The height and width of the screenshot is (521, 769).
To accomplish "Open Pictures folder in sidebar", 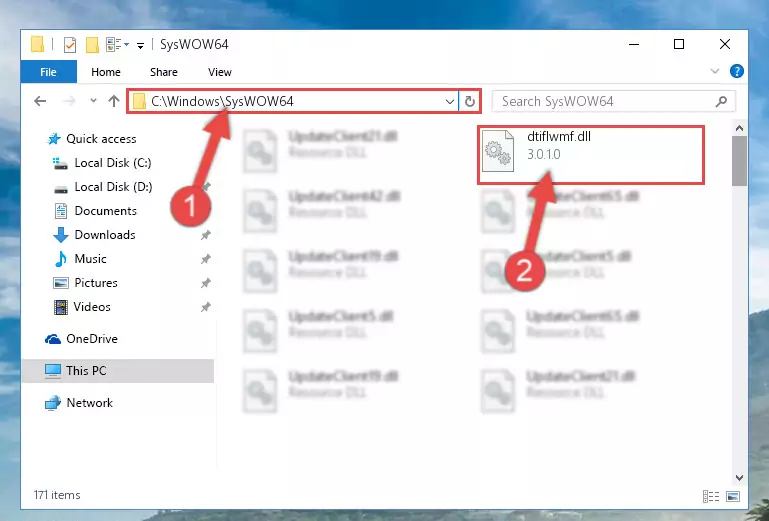I will click(85, 283).
